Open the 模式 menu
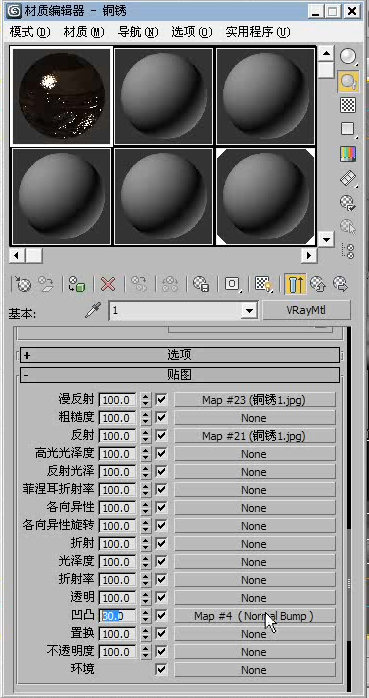Image resolution: width=369 pixels, height=698 pixels. coord(30,32)
